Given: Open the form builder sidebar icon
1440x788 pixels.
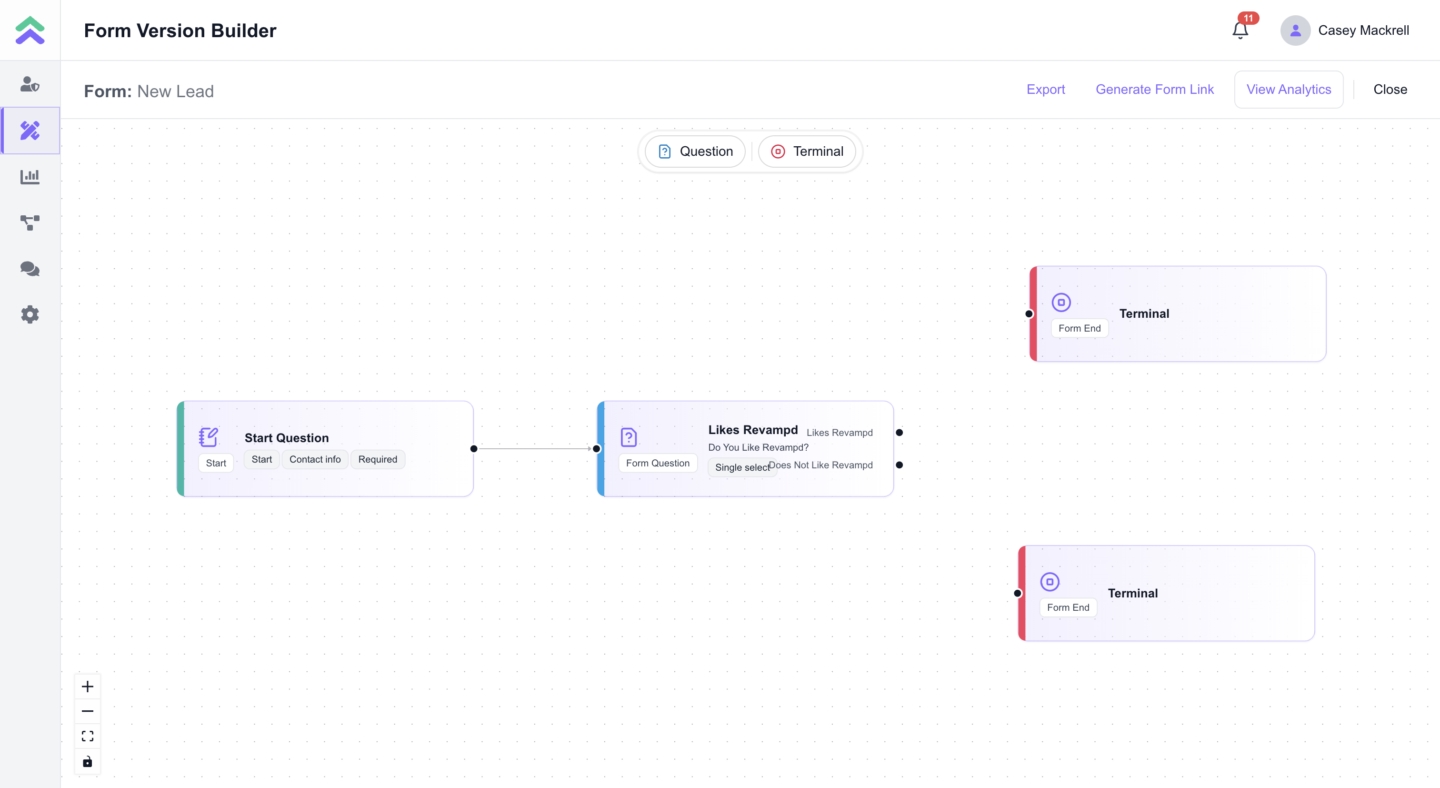Looking at the screenshot, I should pyautogui.click(x=30, y=130).
